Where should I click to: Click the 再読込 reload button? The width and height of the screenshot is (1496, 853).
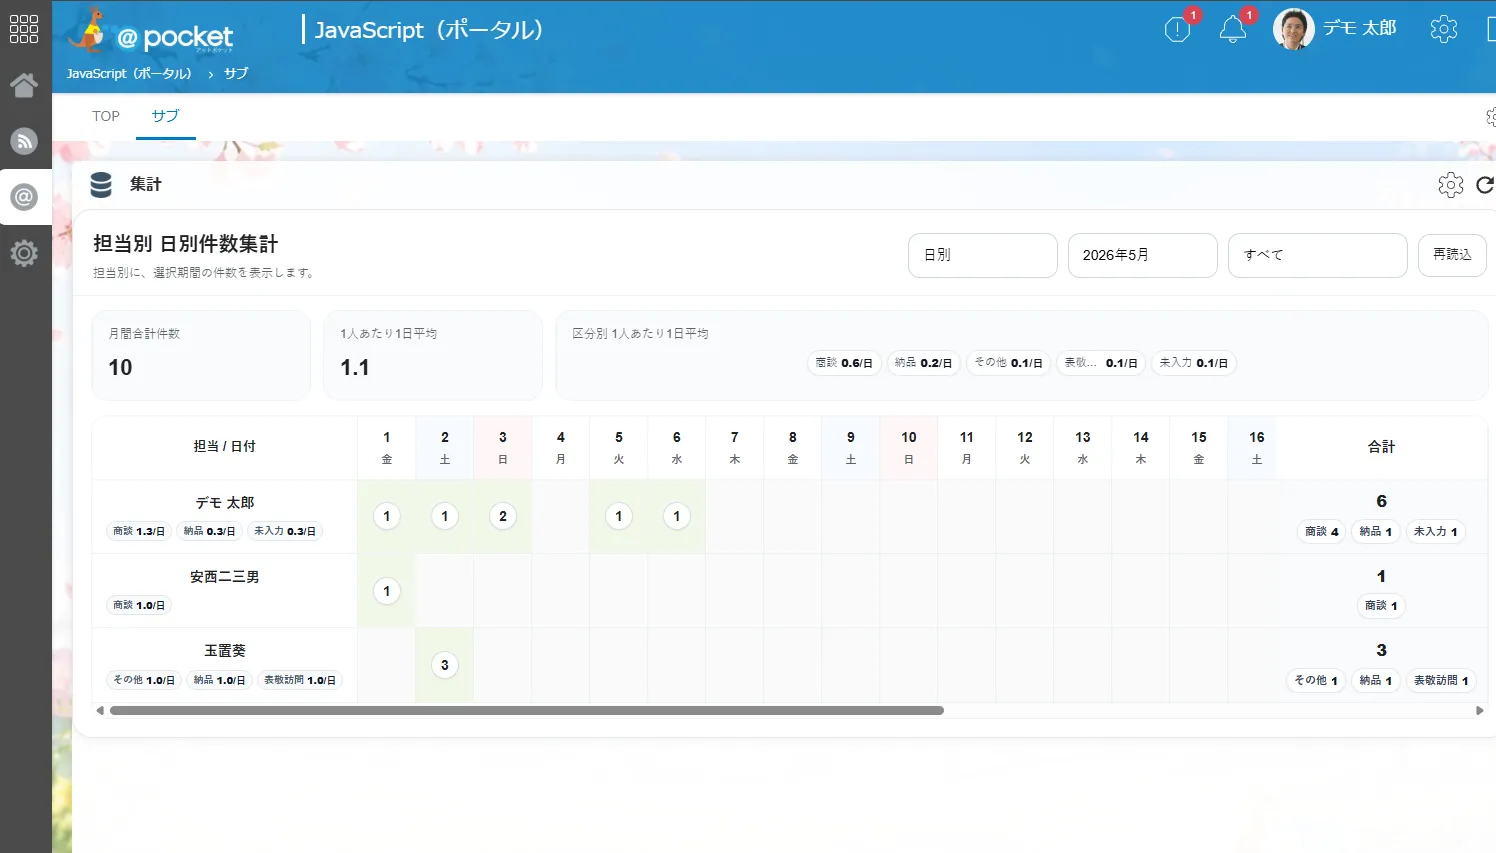click(1452, 255)
